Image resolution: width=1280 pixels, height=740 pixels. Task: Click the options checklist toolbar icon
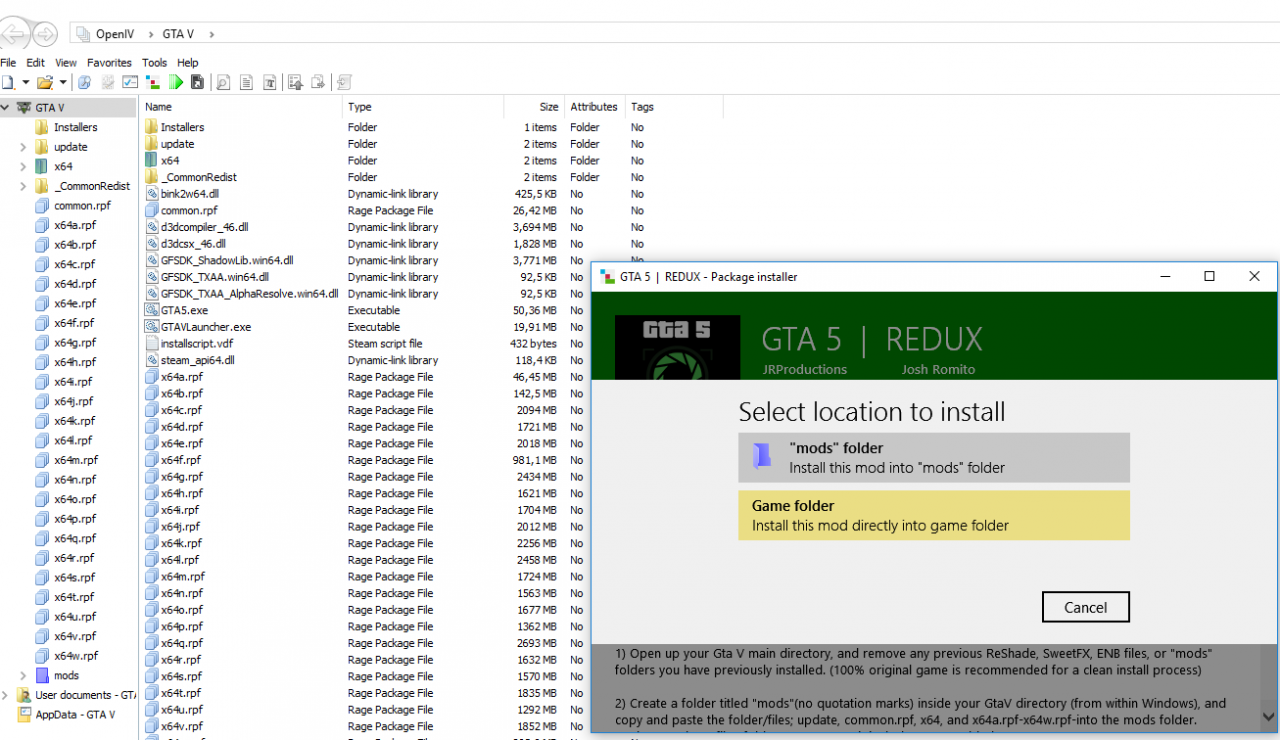pyautogui.click(x=130, y=82)
